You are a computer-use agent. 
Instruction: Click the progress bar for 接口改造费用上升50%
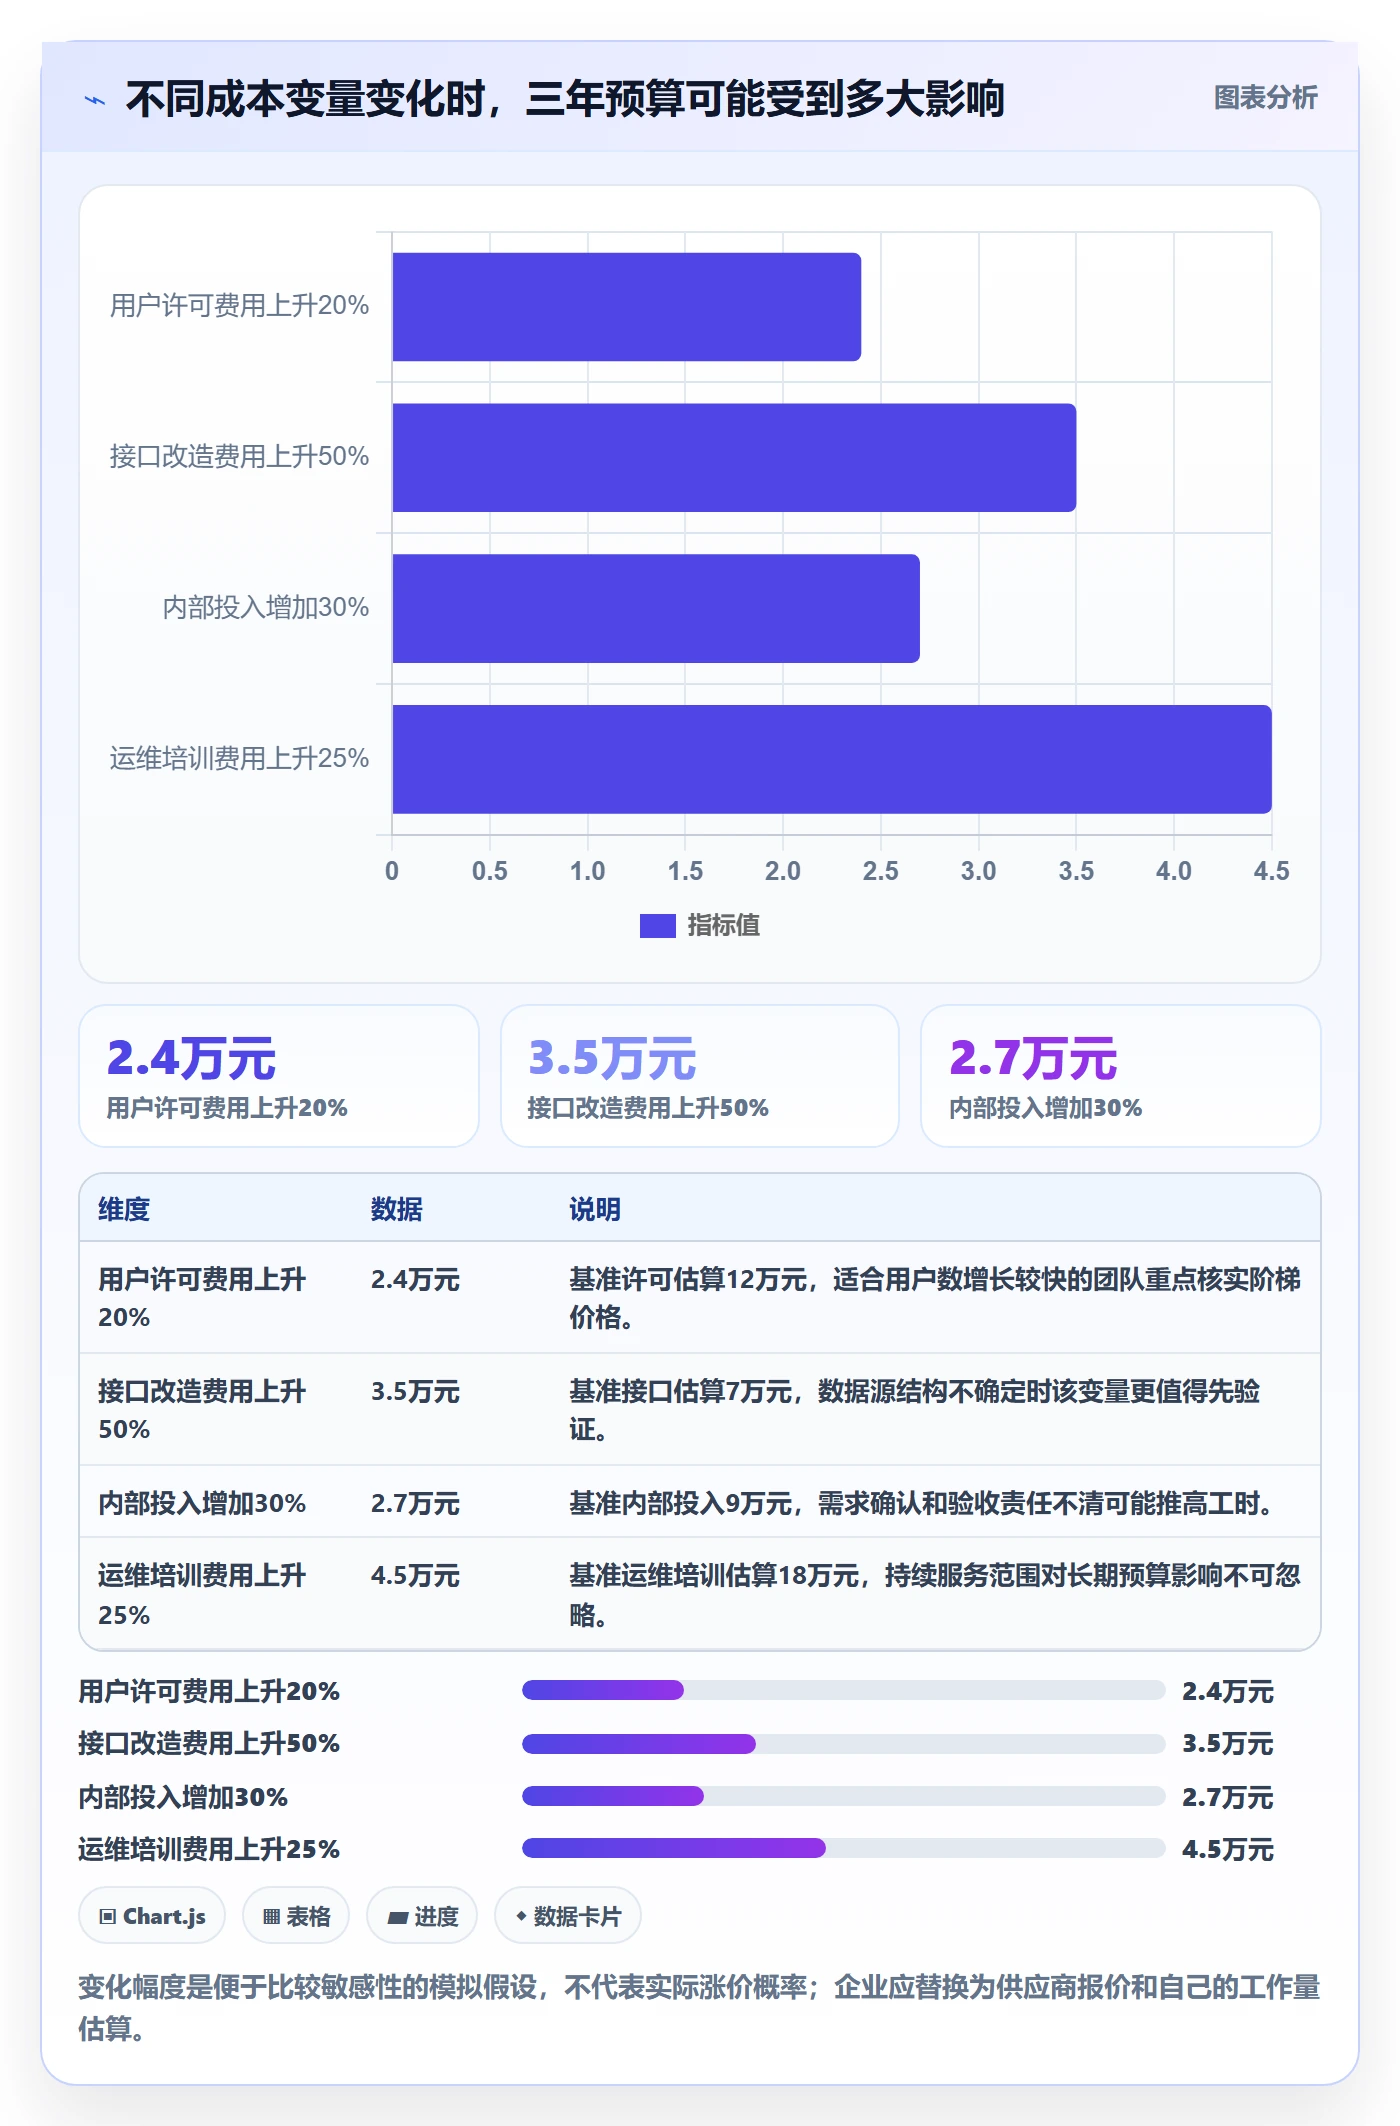tap(843, 1744)
